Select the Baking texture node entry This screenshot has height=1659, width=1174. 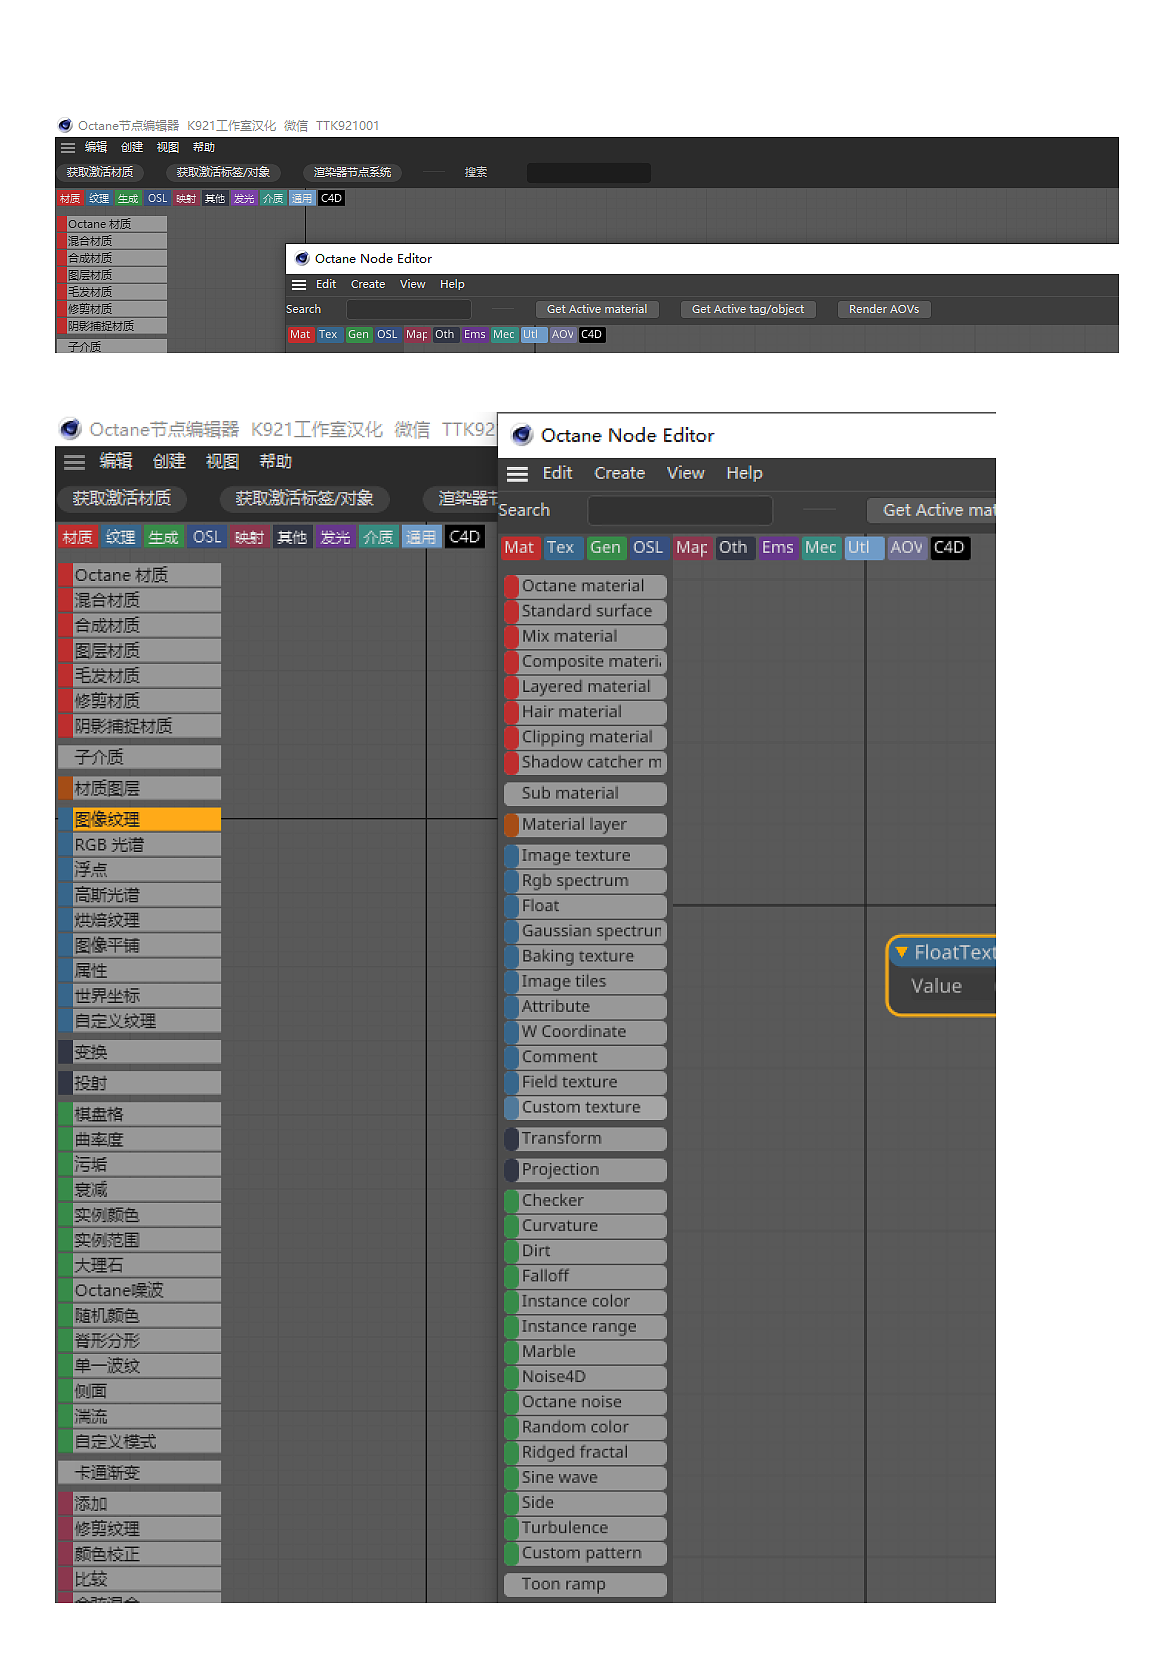coord(585,956)
